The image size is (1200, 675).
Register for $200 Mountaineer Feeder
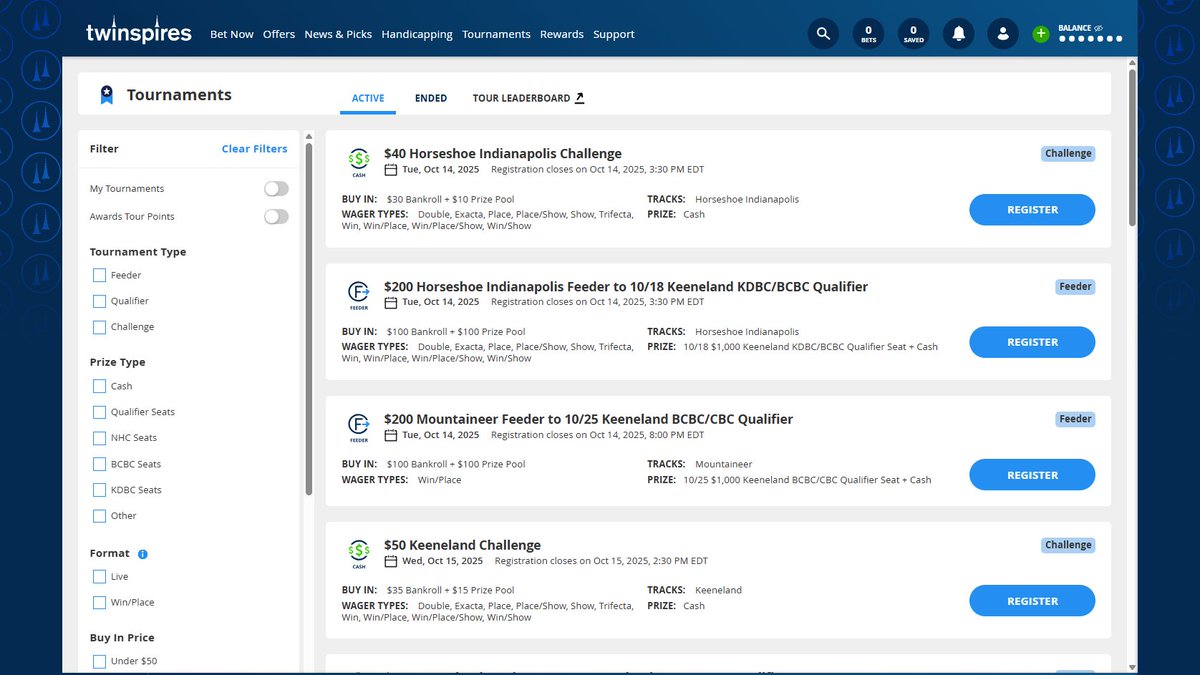point(1032,475)
